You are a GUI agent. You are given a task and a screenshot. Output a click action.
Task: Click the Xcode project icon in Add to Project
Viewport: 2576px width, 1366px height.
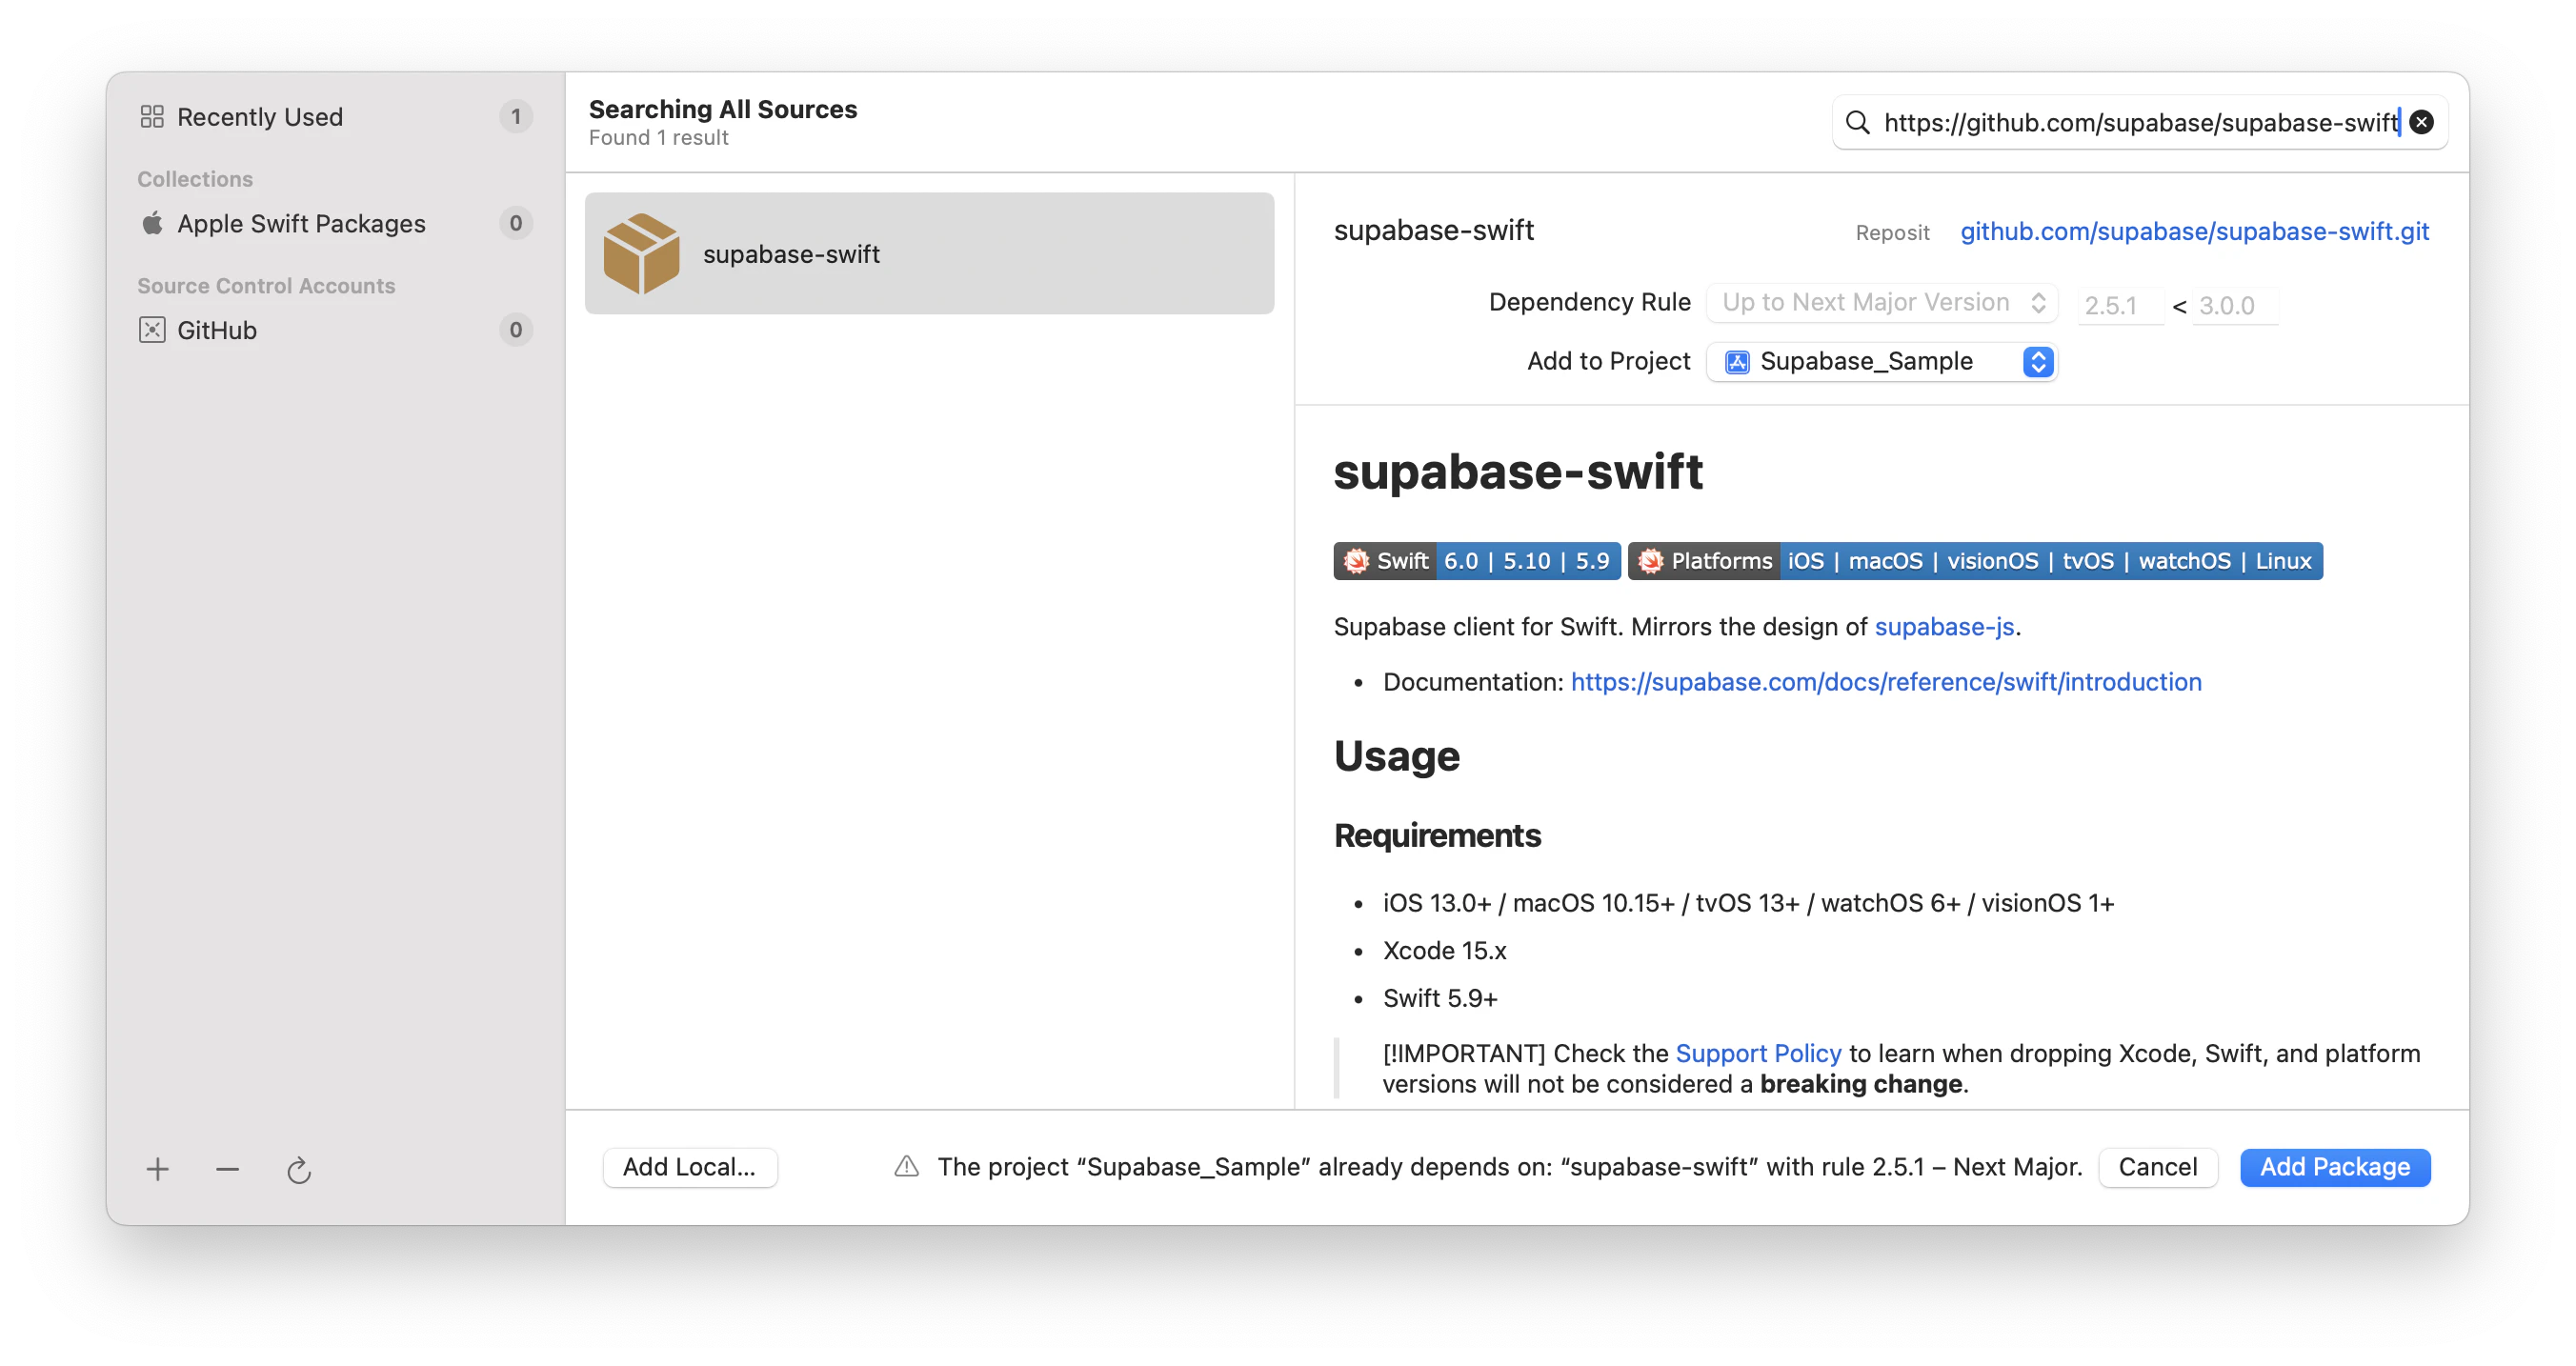tap(1737, 362)
